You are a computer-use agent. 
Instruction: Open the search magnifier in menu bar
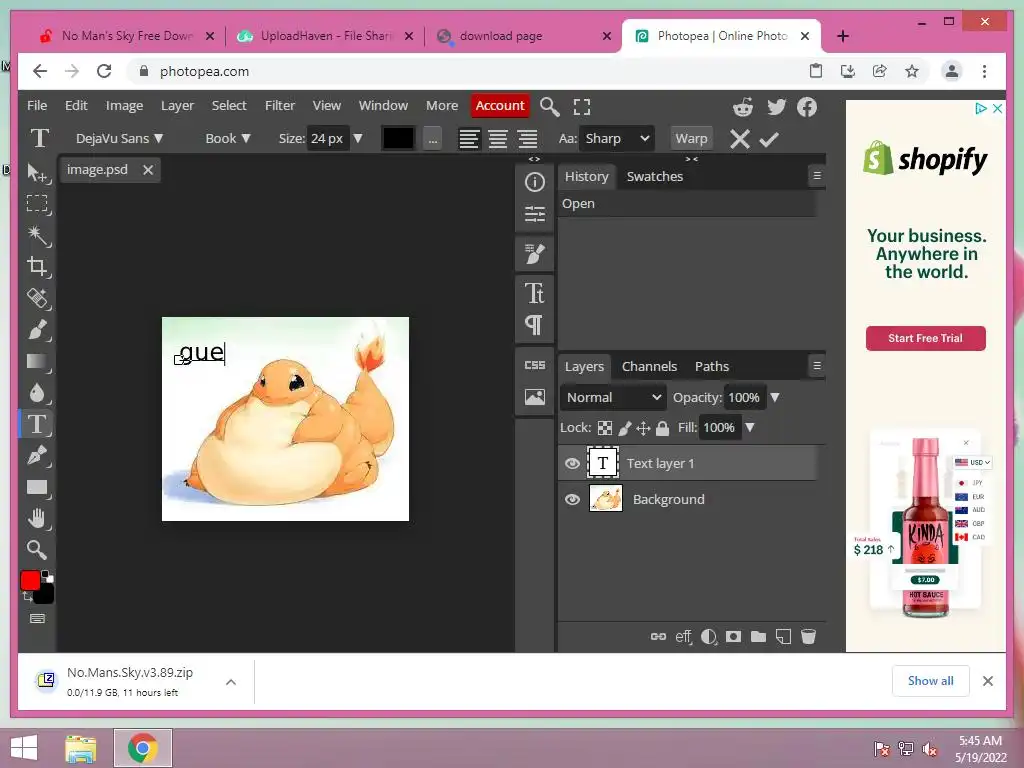point(550,106)
